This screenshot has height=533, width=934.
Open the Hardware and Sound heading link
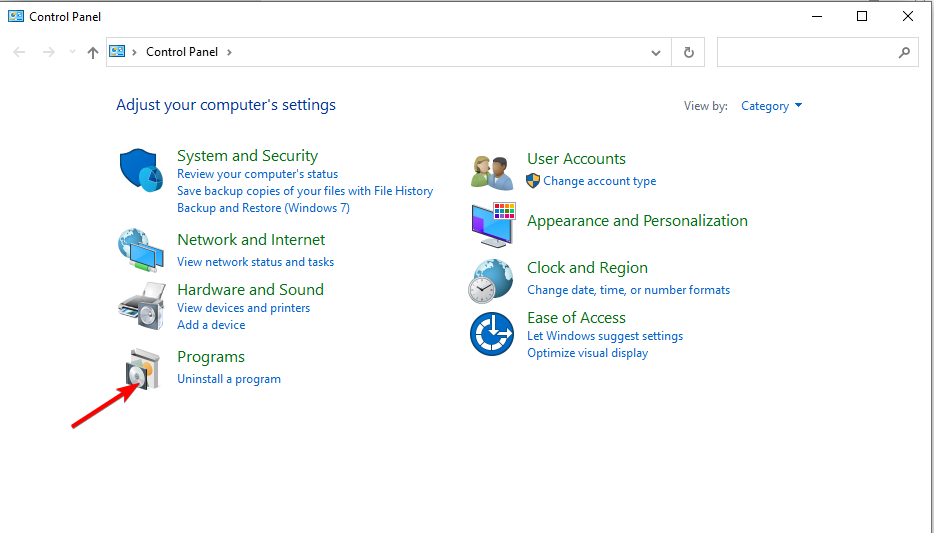coord(250,289)
